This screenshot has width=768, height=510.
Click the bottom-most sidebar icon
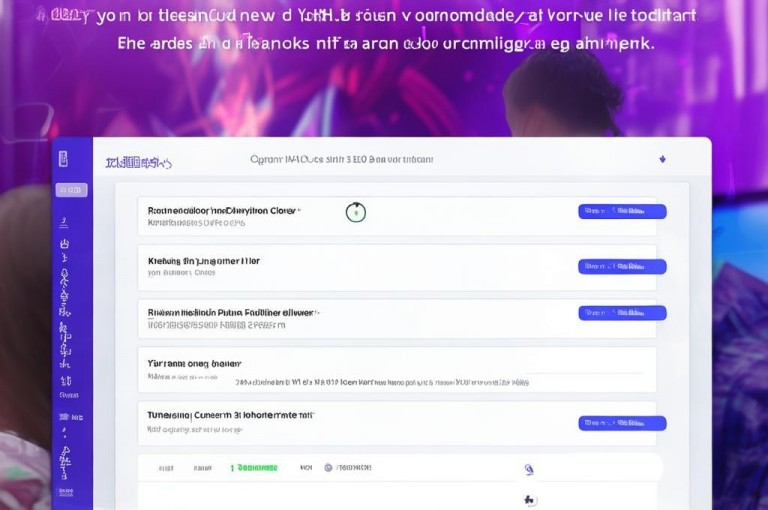66,492
